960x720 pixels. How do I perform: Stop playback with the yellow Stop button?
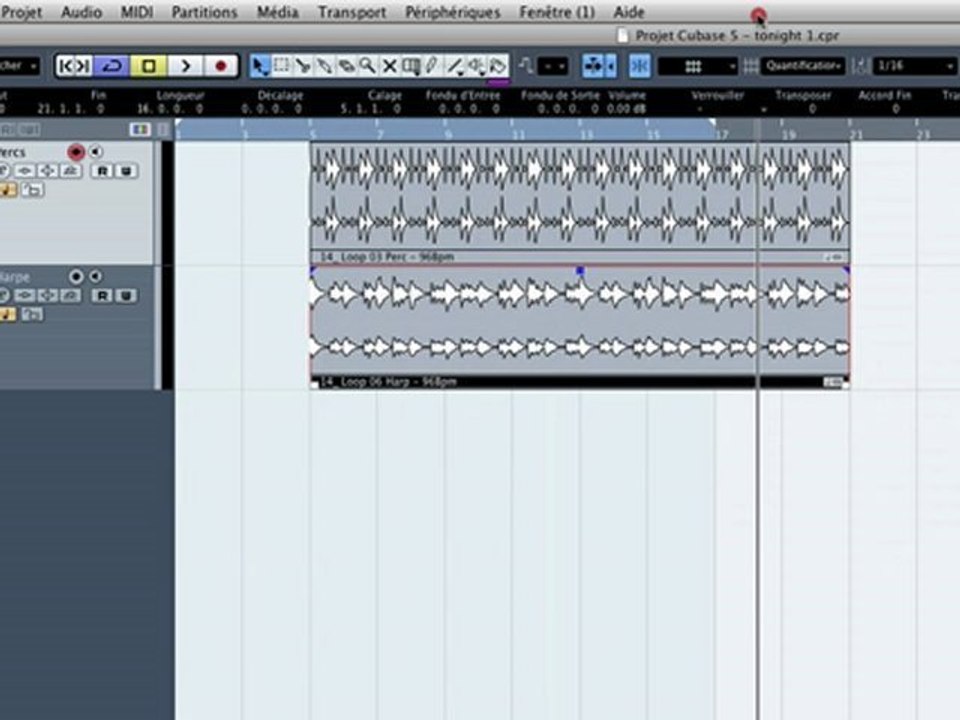[148, 66]
